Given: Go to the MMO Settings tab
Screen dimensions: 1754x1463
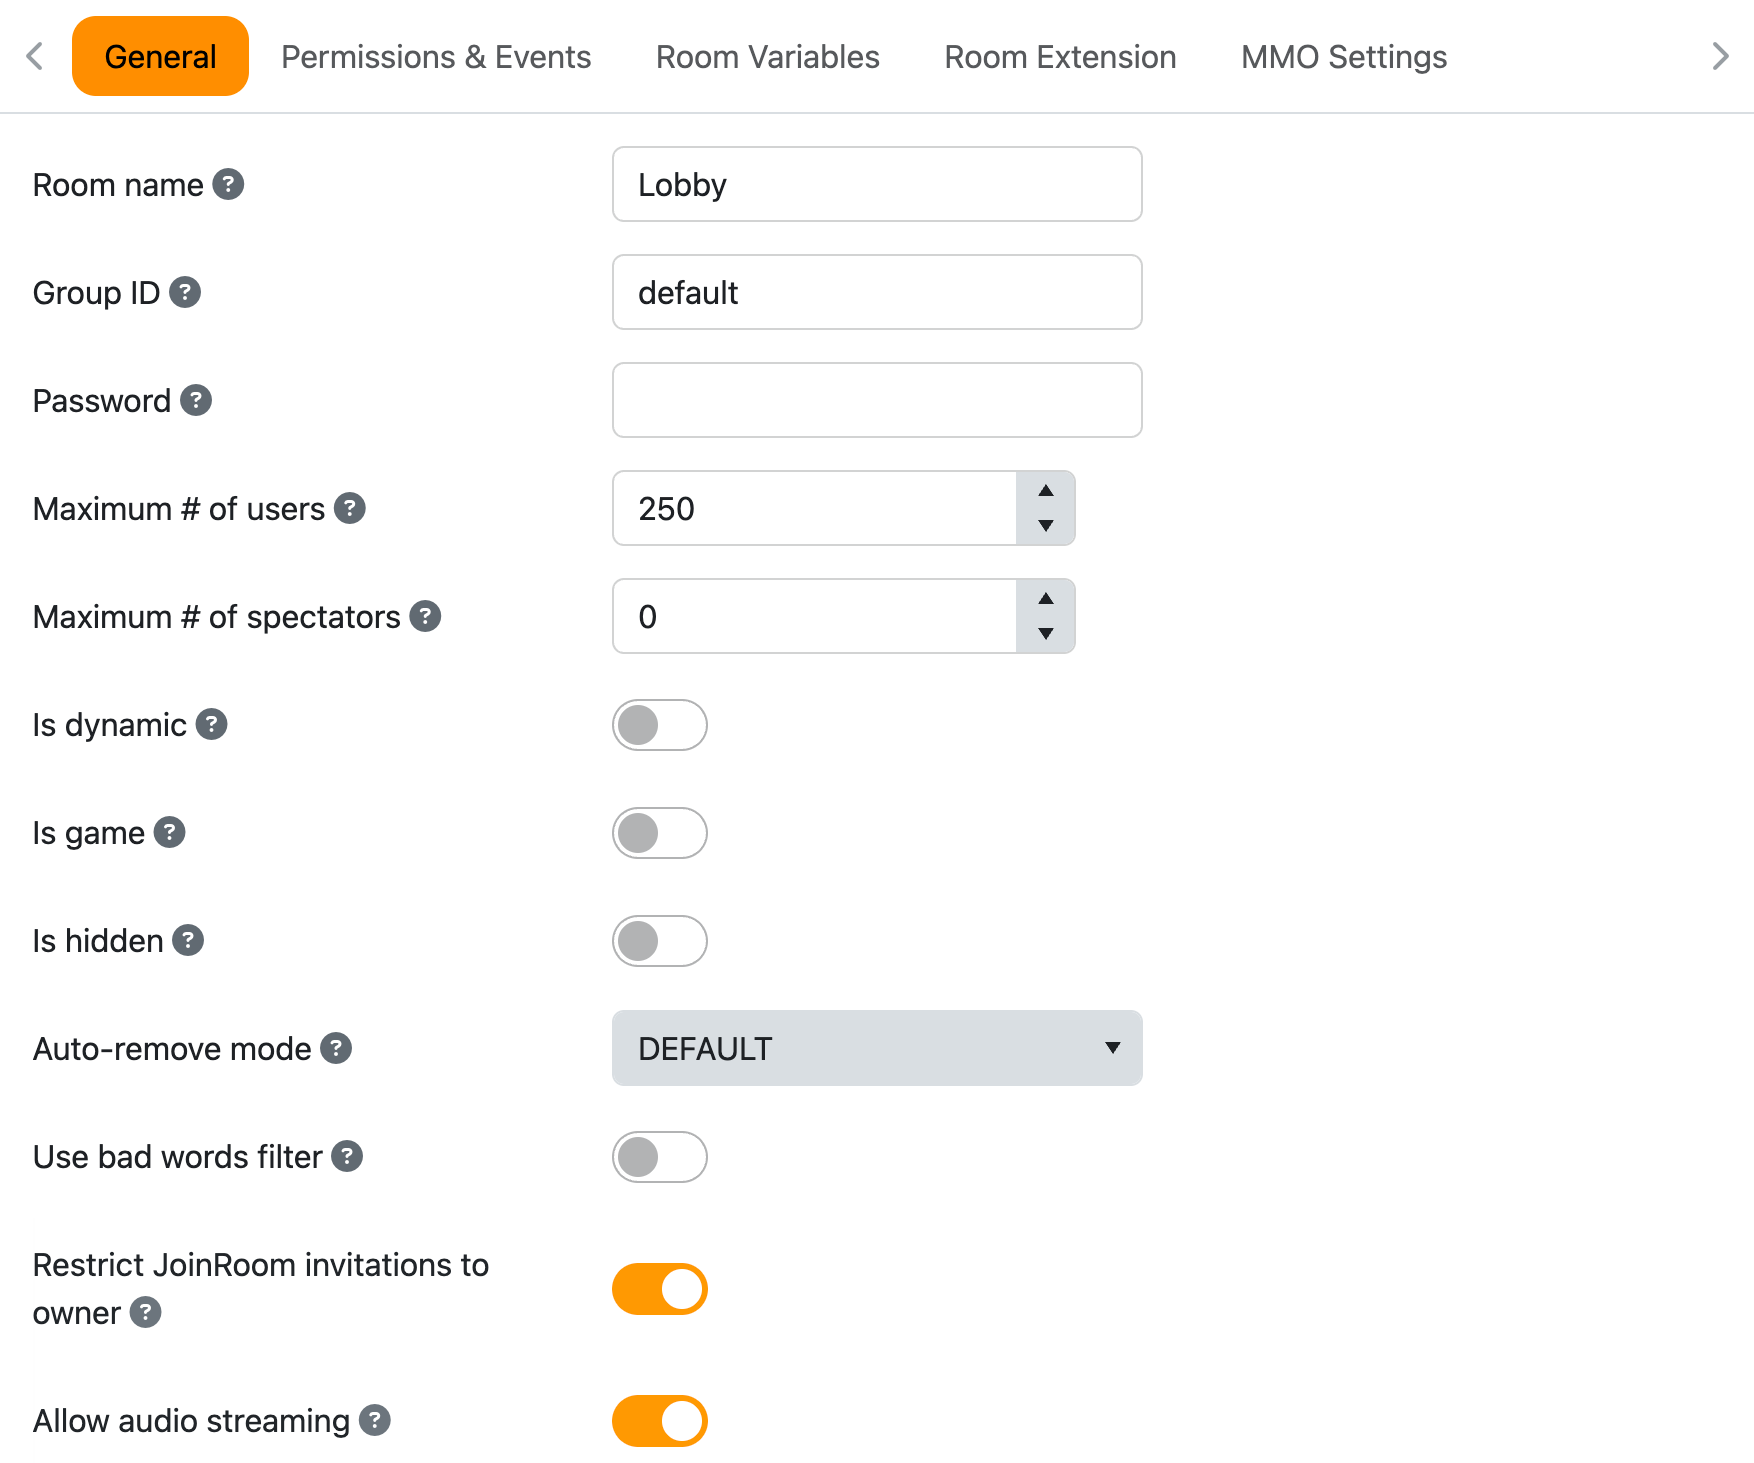Looking at the screenshot, I should pyautogui.click(x=1343, y=57).
